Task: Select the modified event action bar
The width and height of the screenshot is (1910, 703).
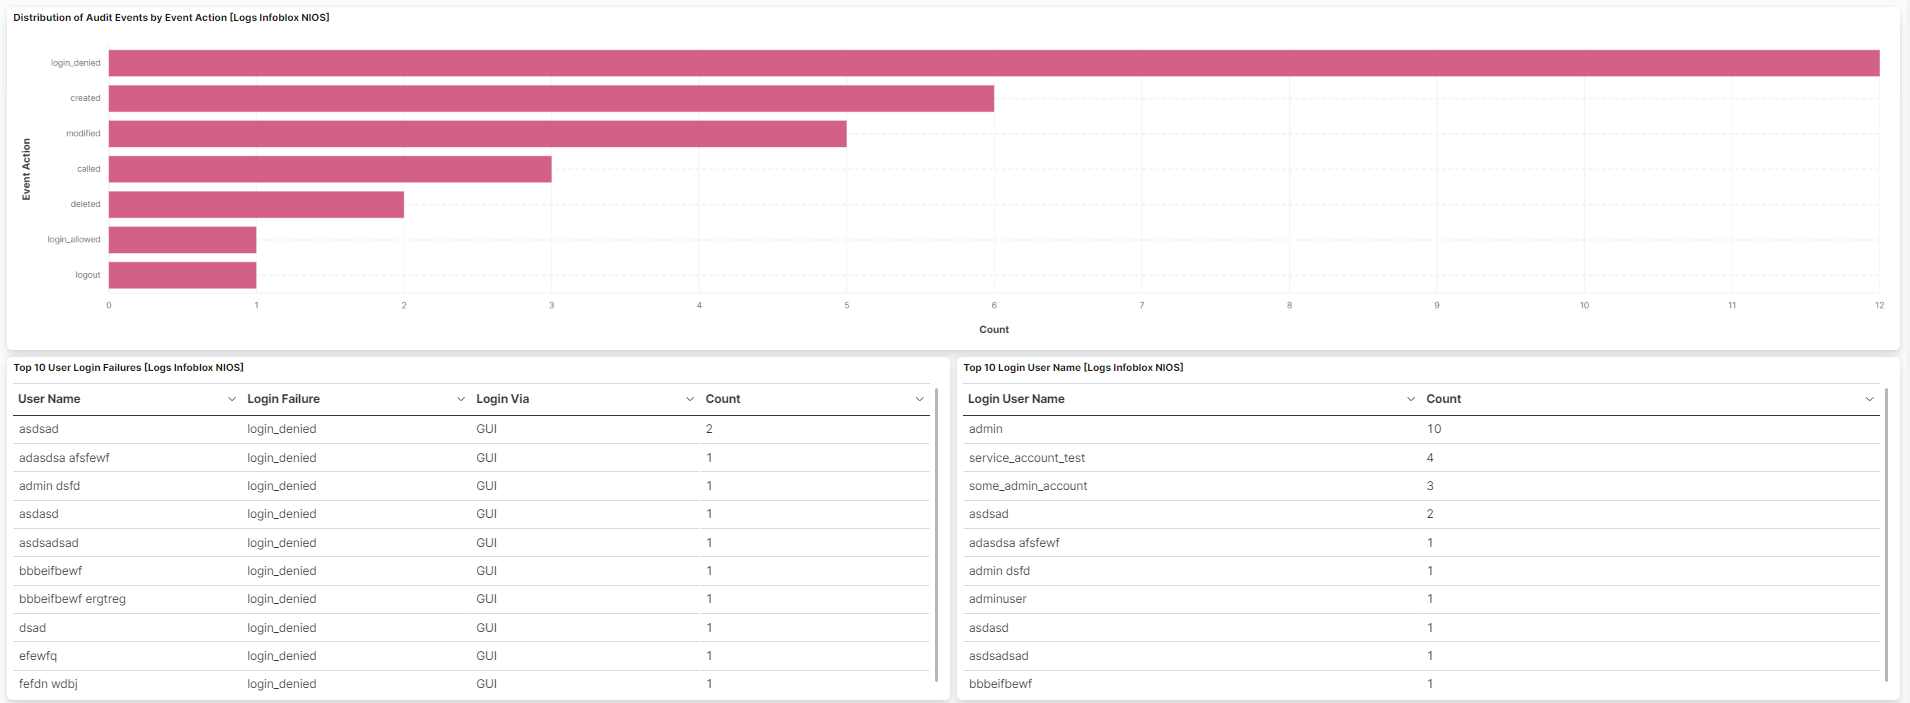Action: pos(477,134)
